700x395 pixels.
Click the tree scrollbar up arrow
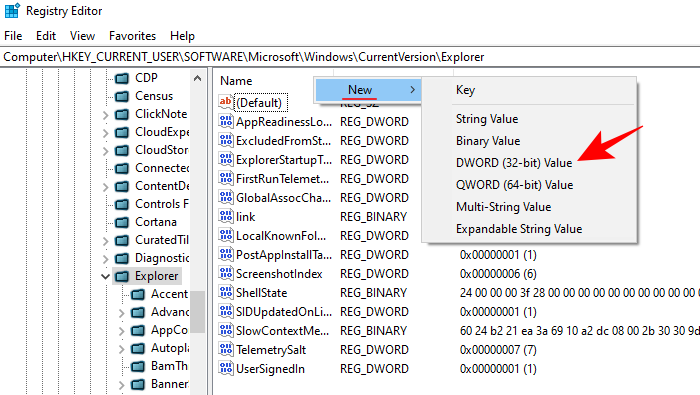[197, 79]
